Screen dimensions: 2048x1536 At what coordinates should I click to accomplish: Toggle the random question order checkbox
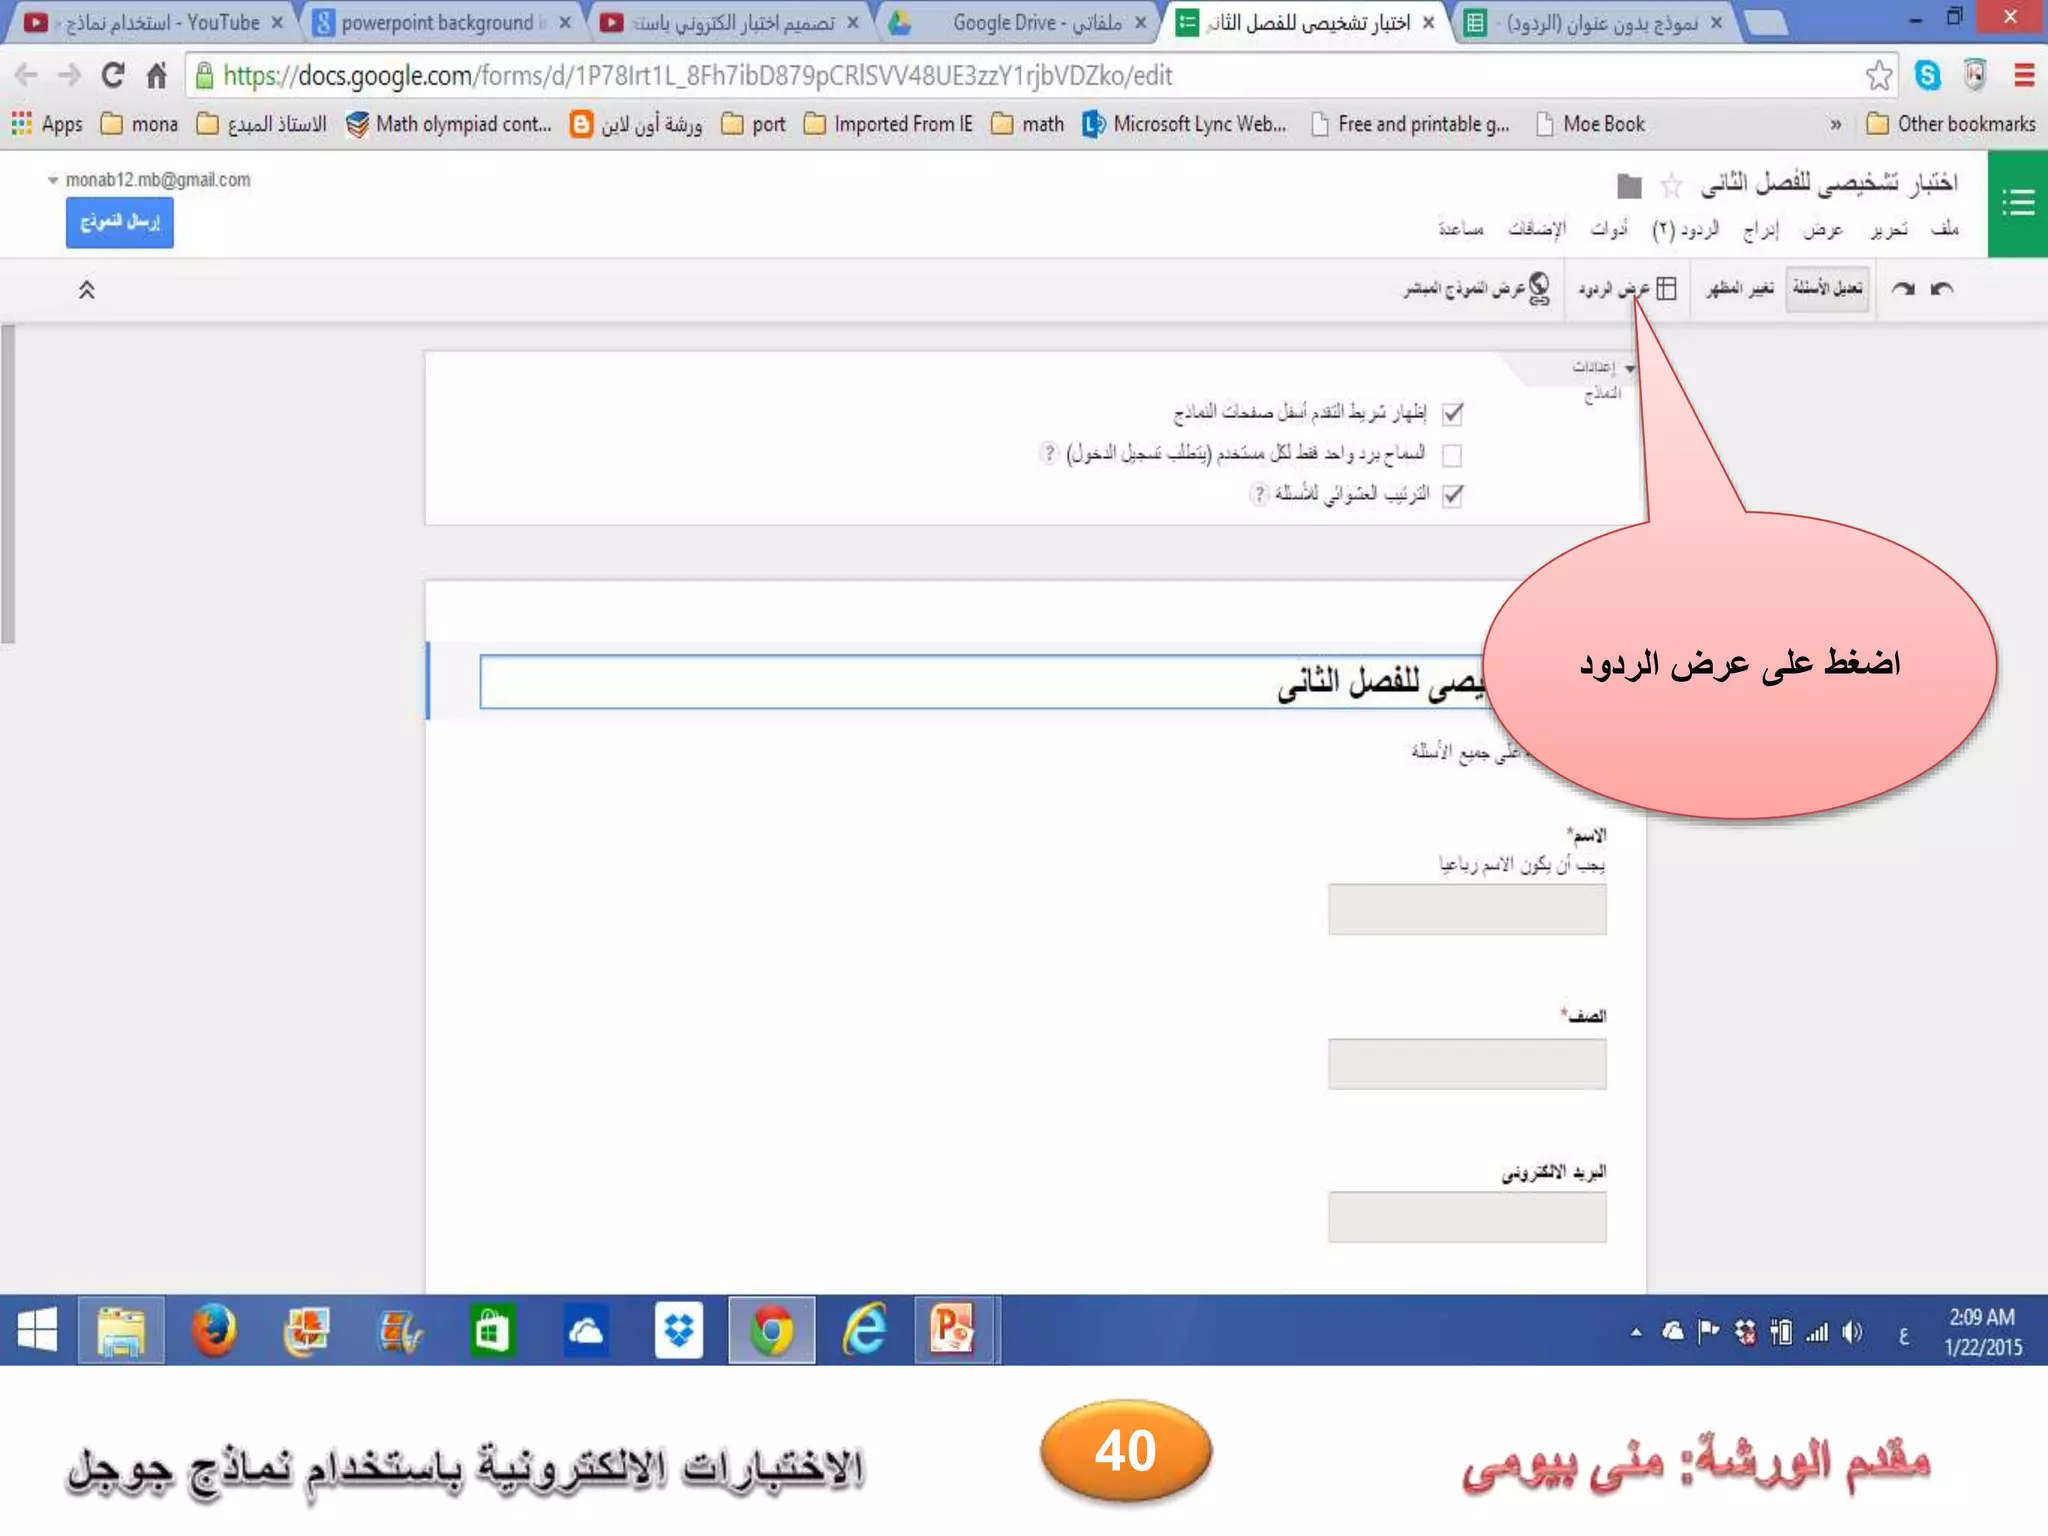1452,495
